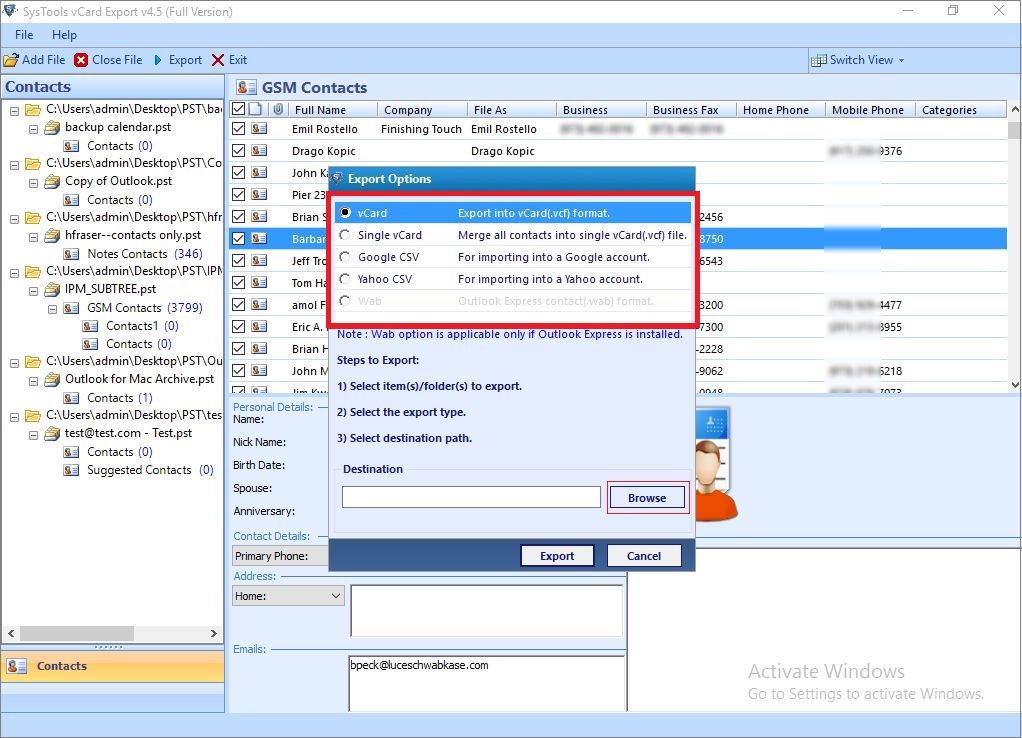Click contact icon beside Contacts1 folder

(90, 326)
